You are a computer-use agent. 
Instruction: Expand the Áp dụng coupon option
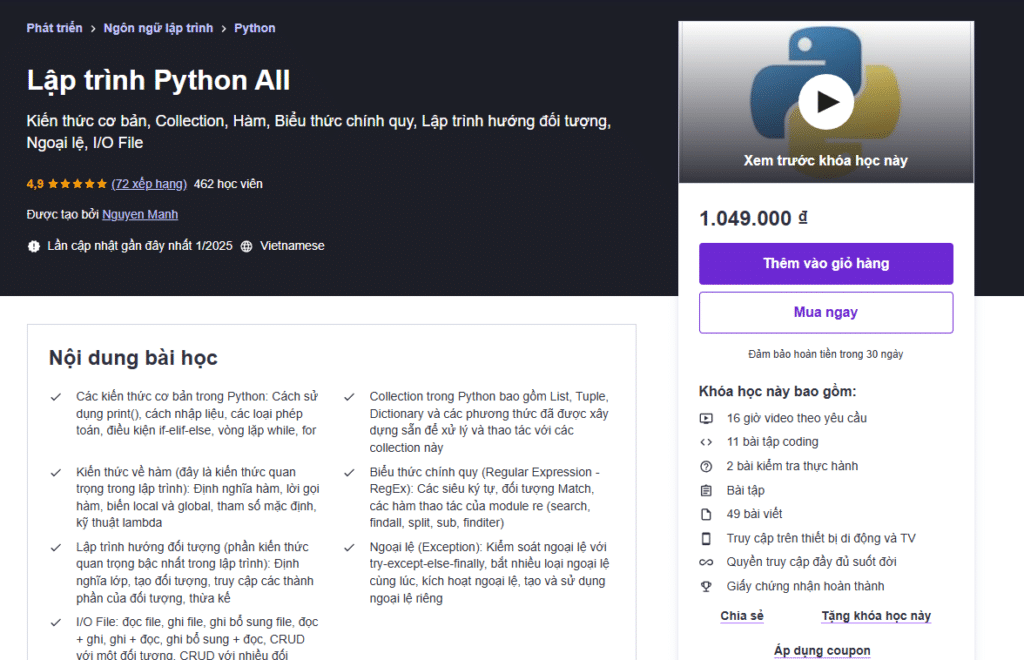(x=822, y=650)
